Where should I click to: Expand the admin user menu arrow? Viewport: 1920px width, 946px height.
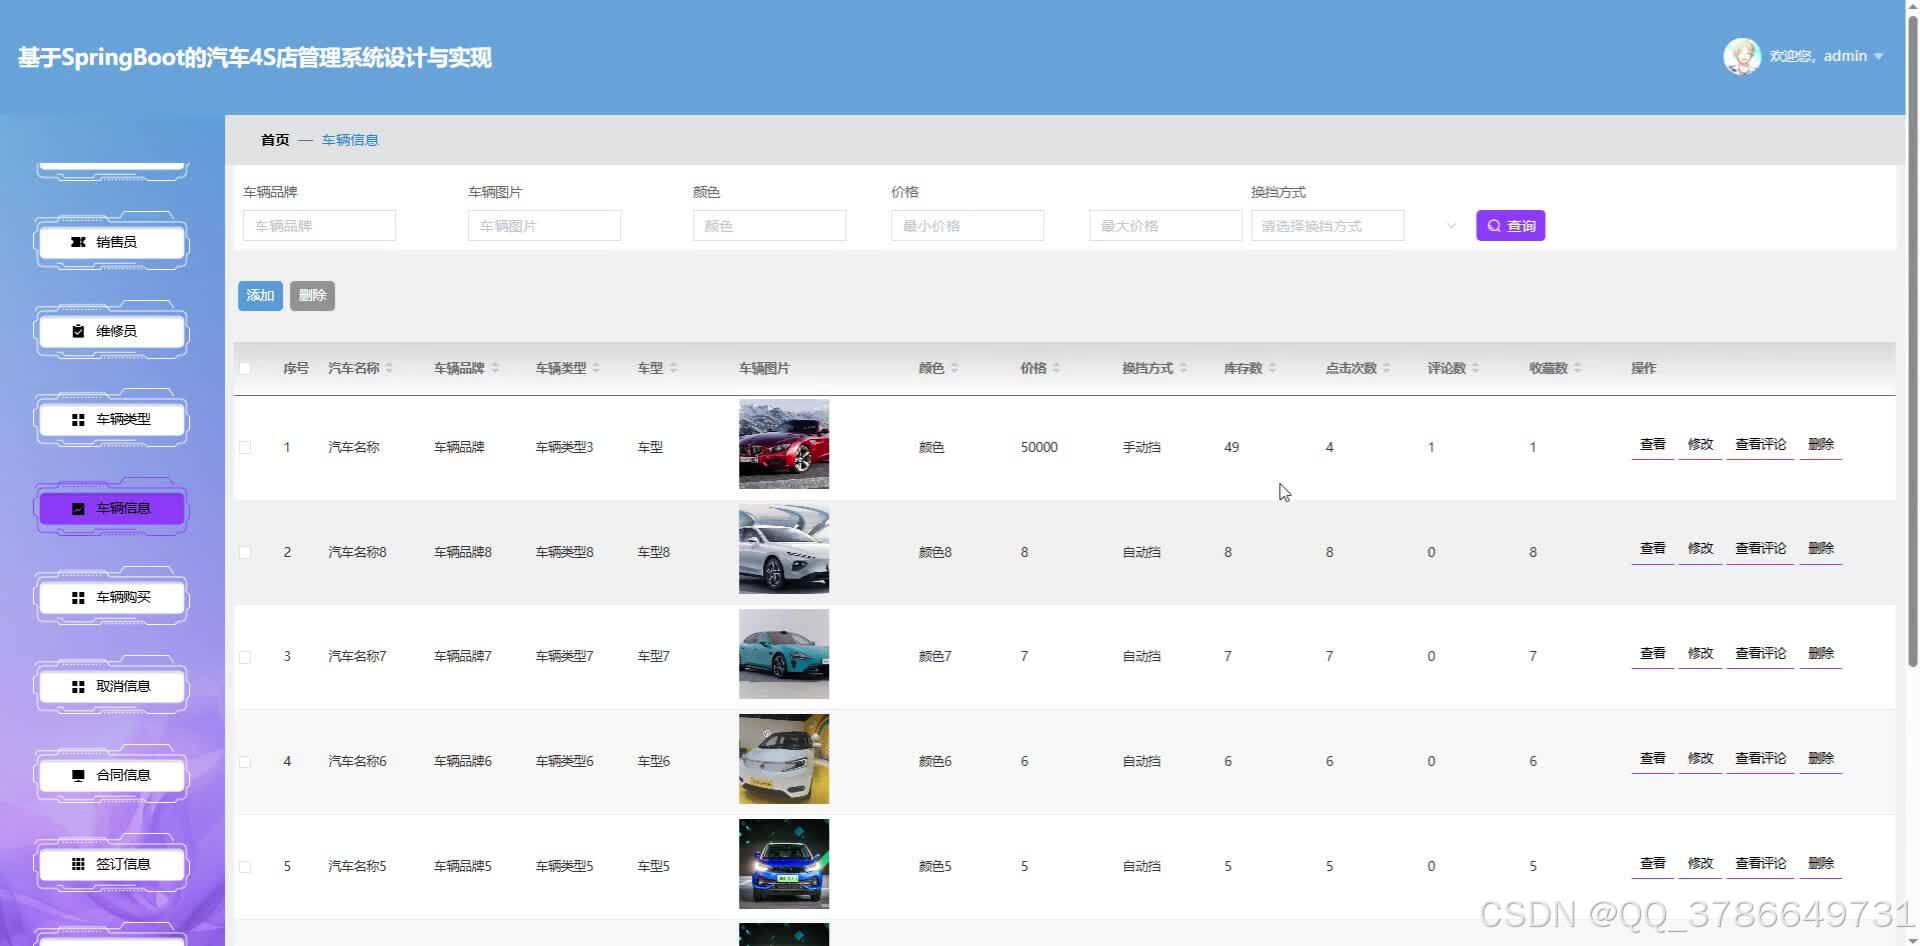click(1879, 56)
